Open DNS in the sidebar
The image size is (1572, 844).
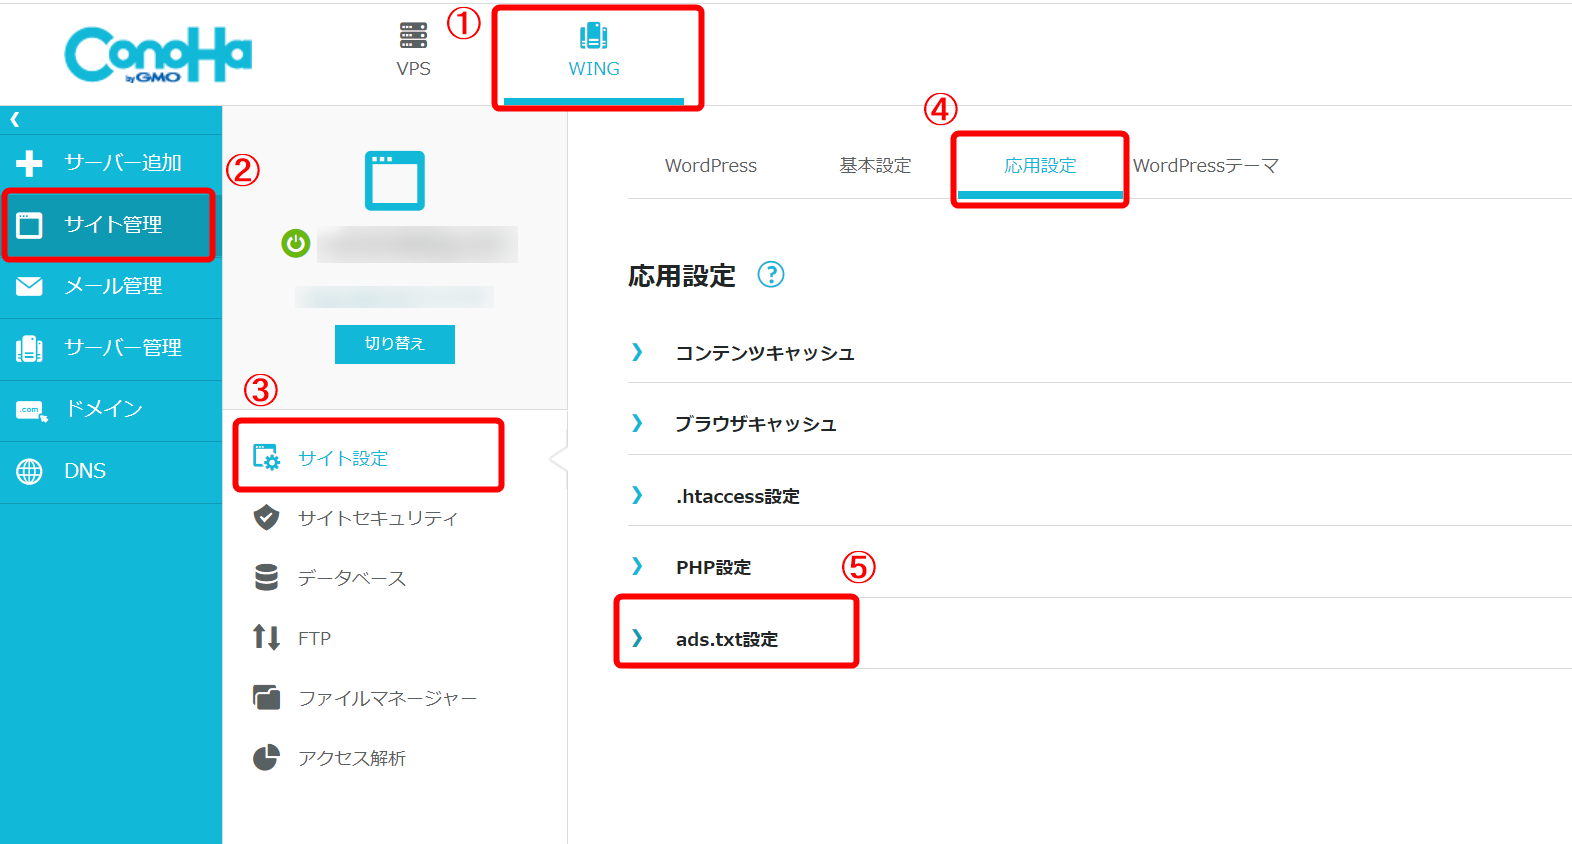111,471
